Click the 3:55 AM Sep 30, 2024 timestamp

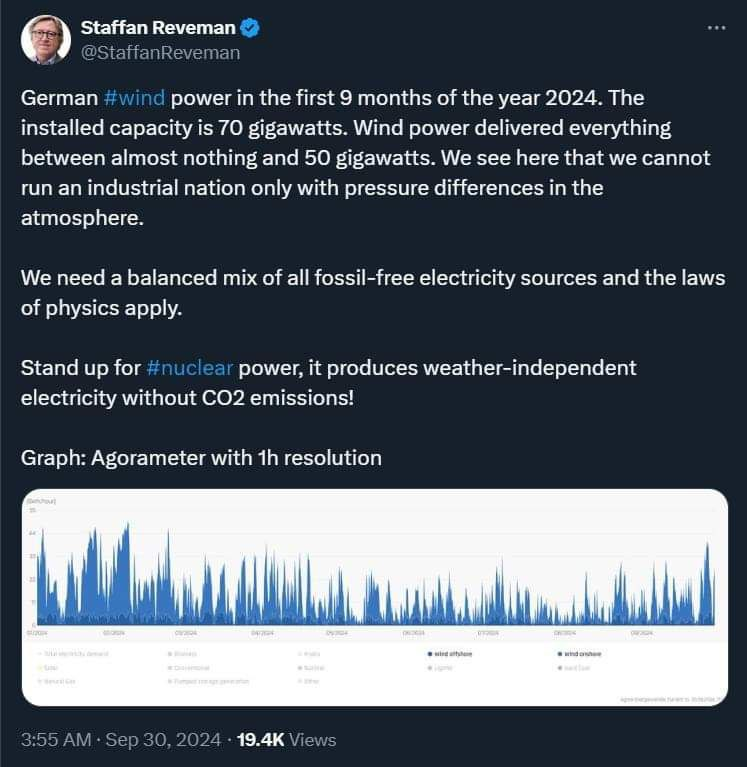[119, 740]
